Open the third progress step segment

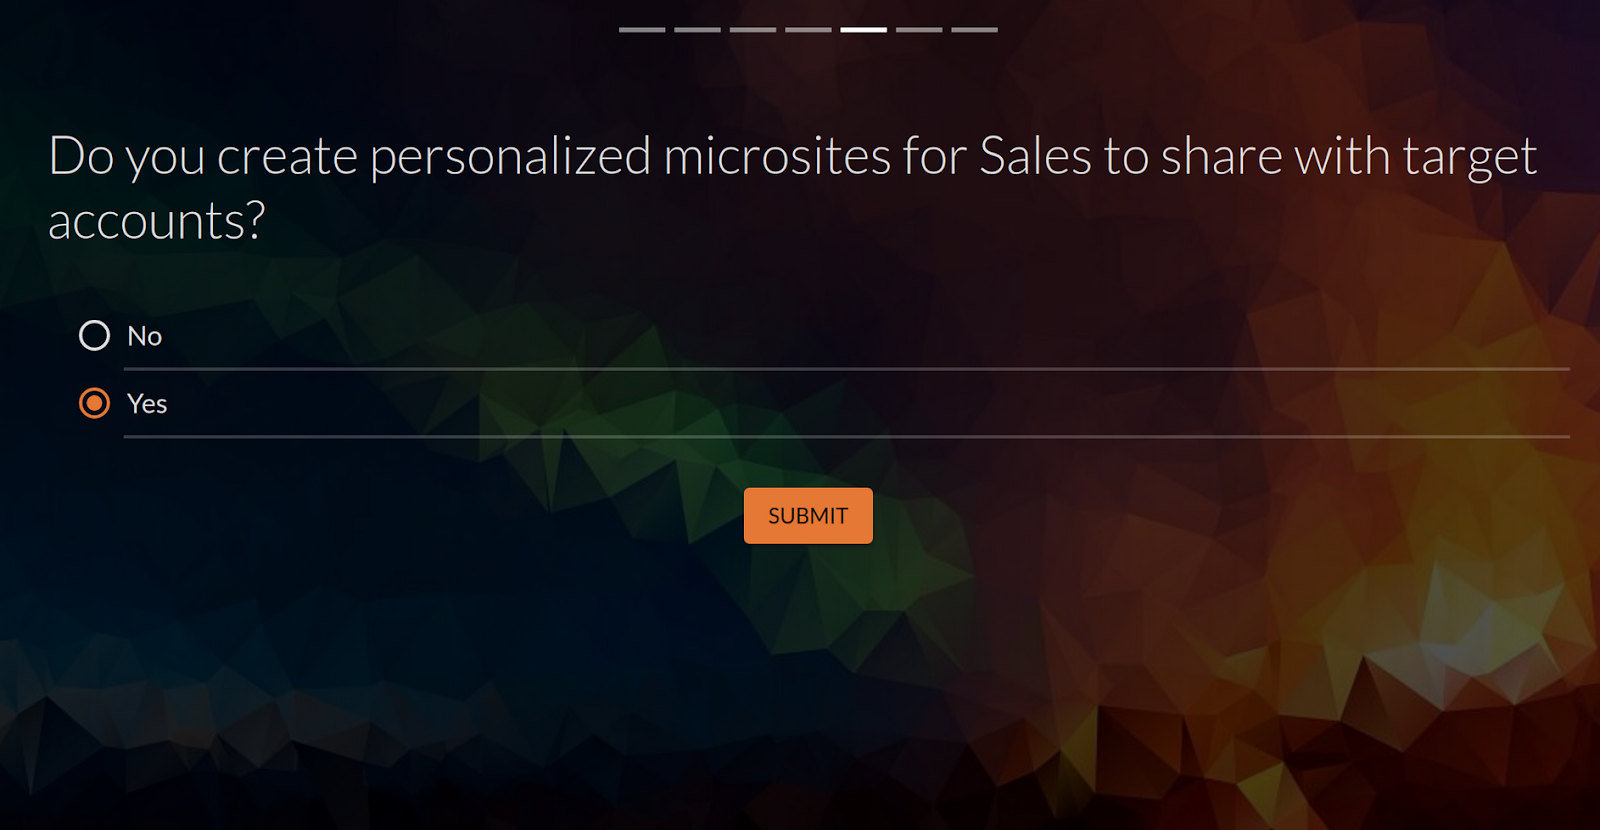coord(753,30)
